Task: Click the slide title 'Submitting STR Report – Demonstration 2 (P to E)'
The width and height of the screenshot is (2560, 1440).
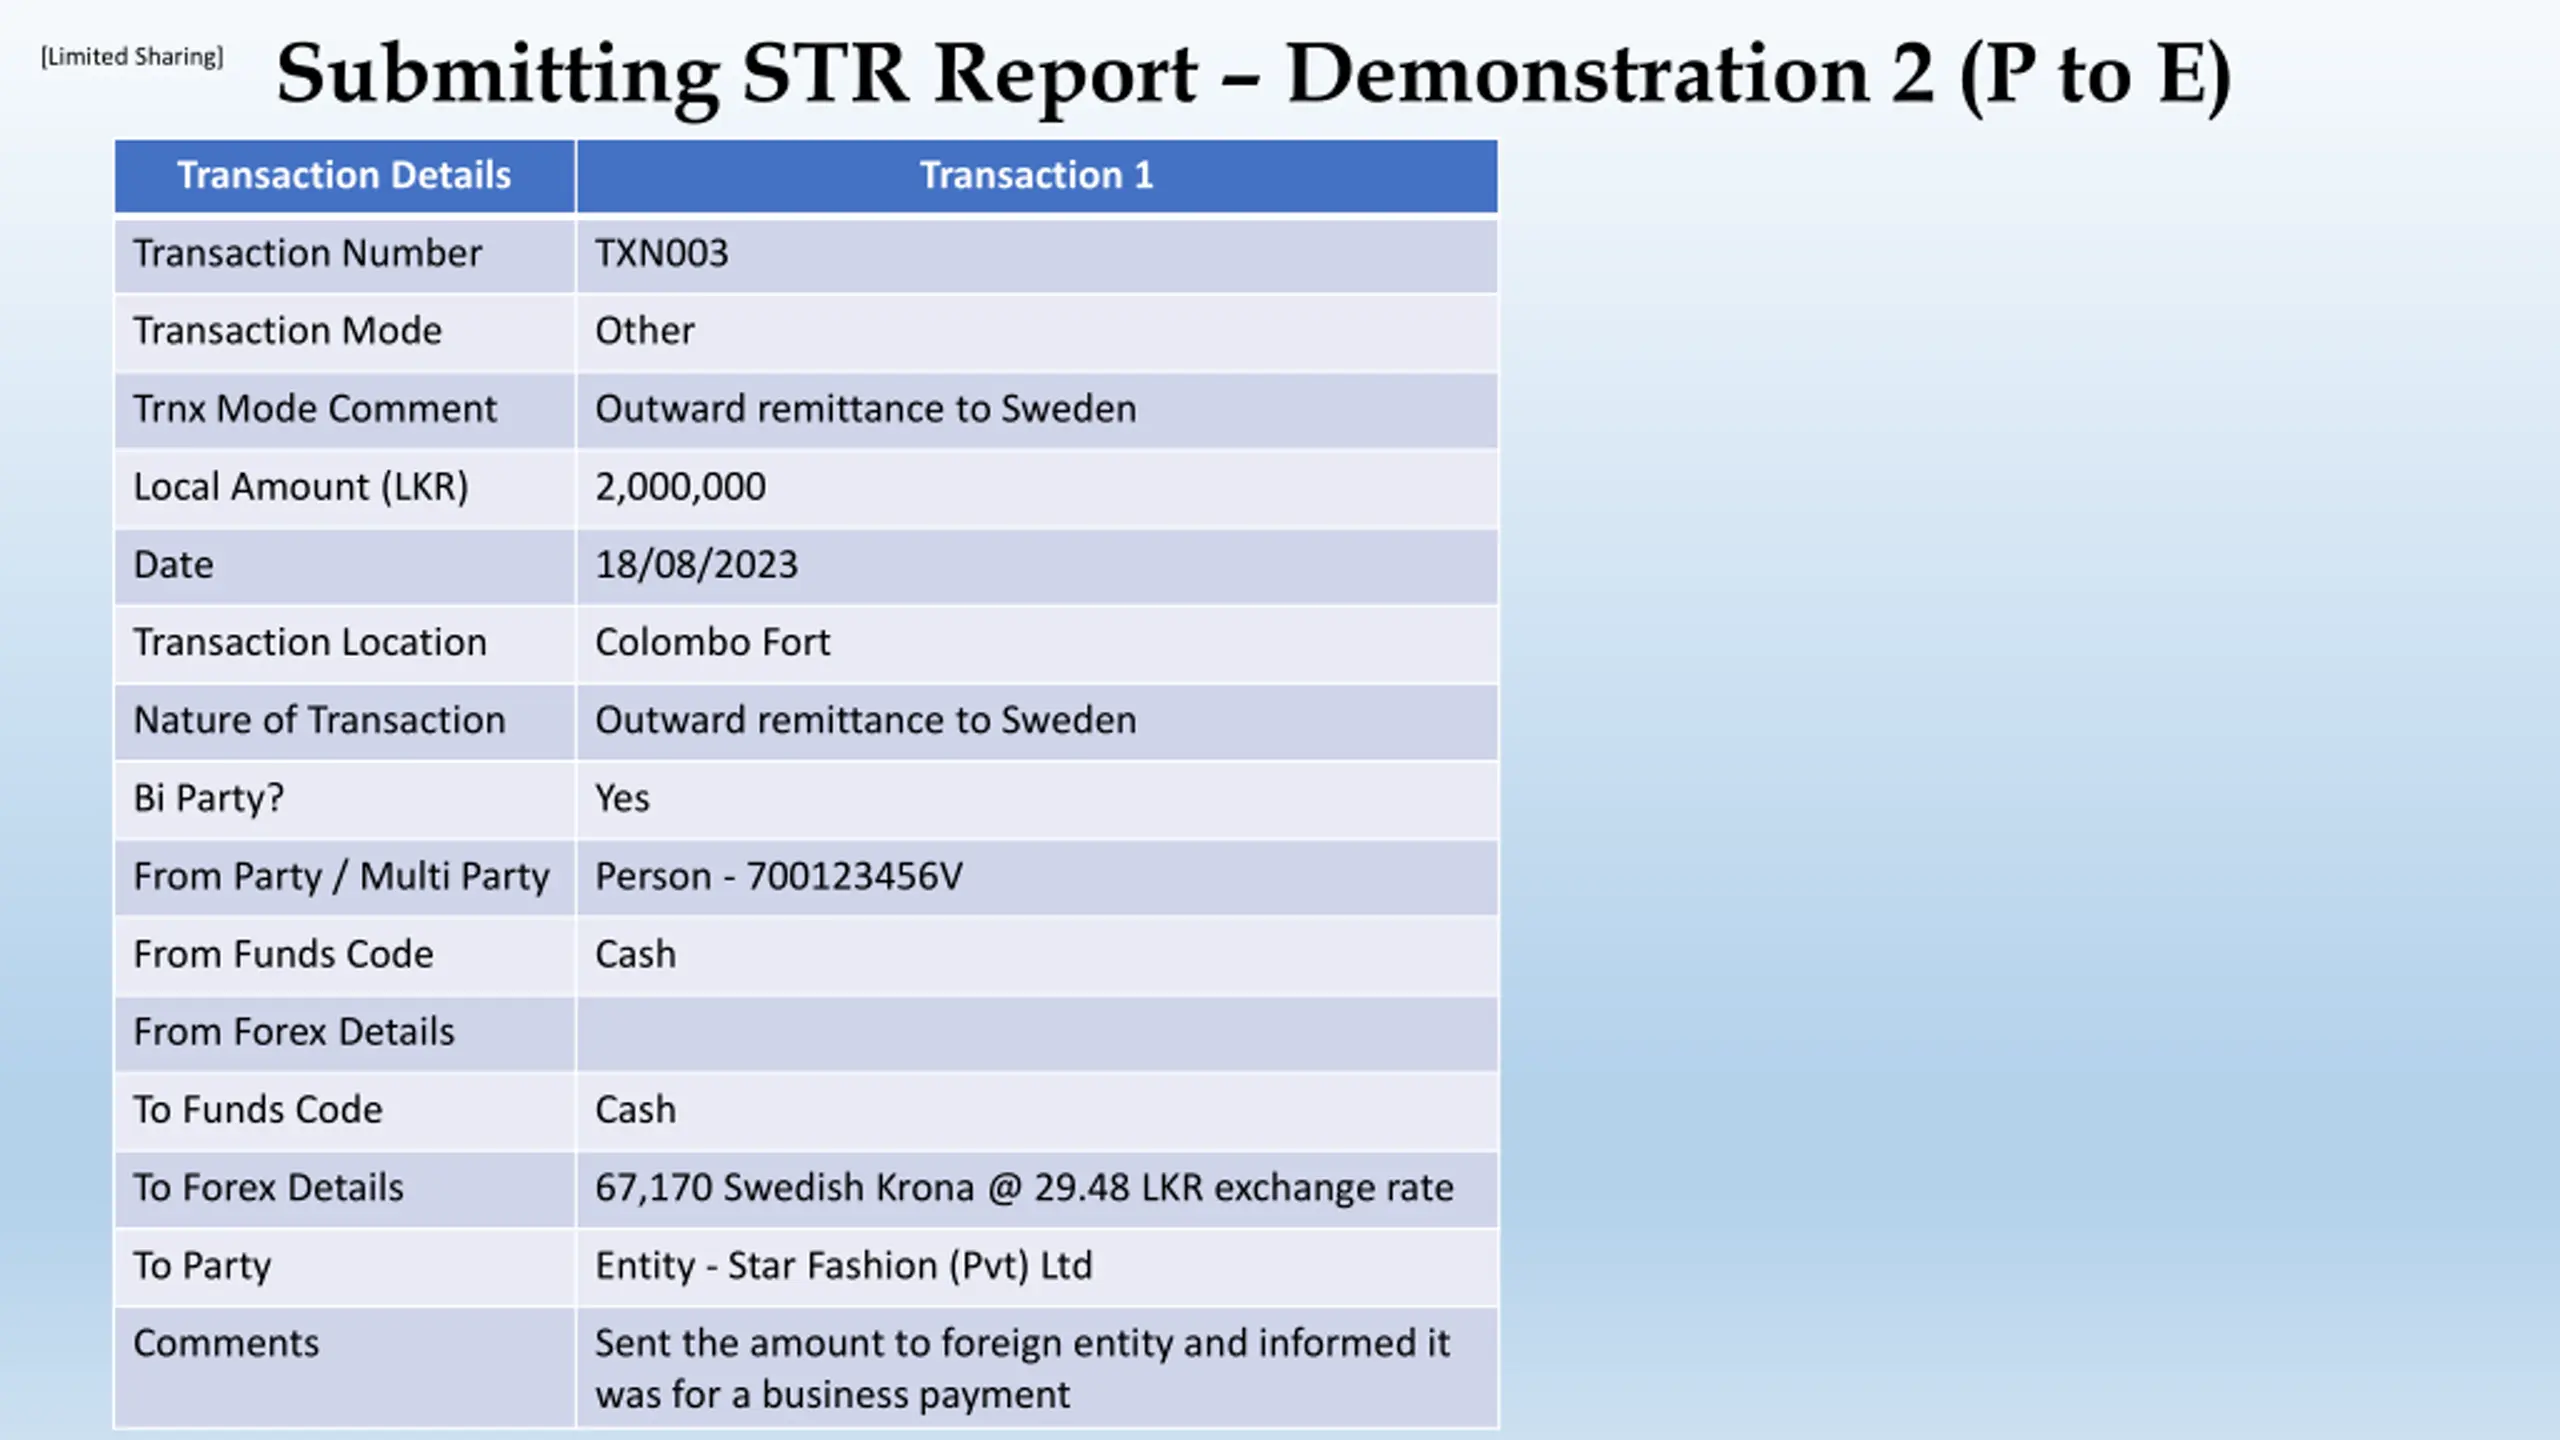Action: [1253, 76]
